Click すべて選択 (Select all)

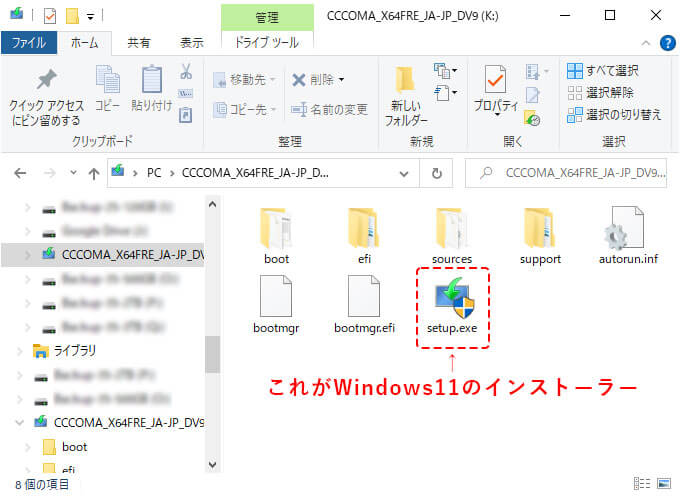[x=603, y=71]
